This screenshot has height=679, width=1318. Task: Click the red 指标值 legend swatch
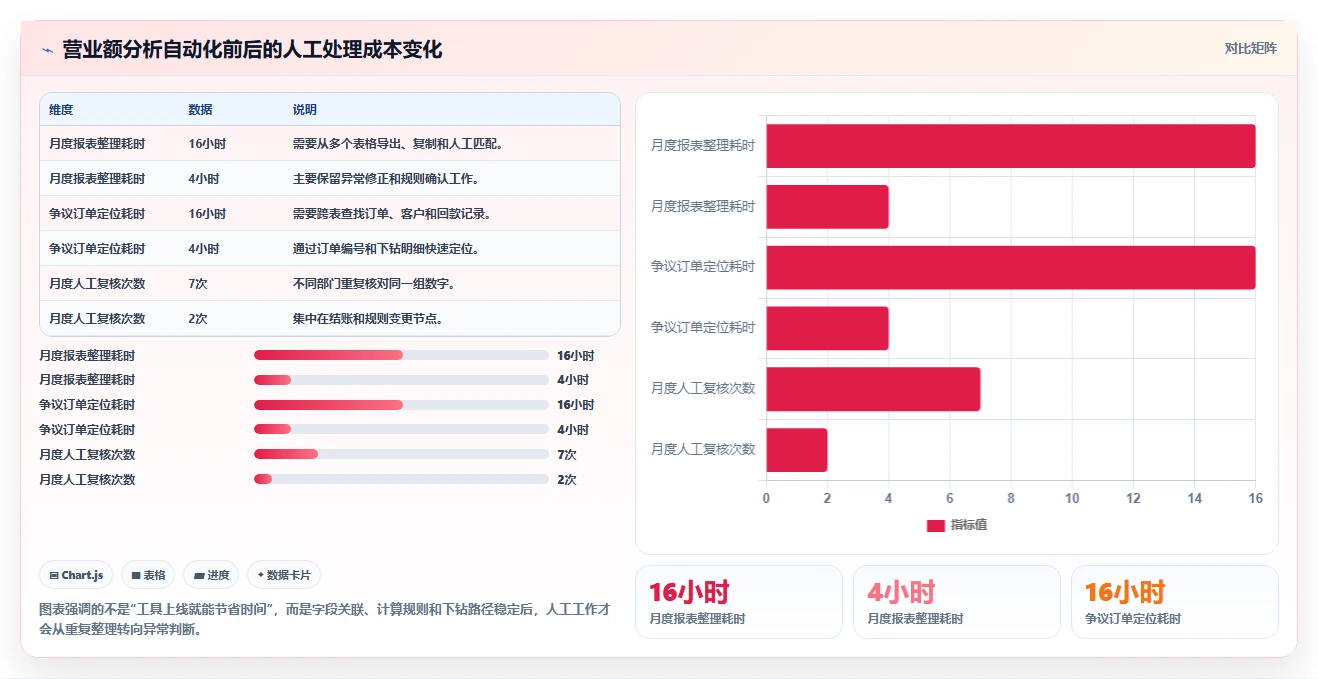point(935,525)
